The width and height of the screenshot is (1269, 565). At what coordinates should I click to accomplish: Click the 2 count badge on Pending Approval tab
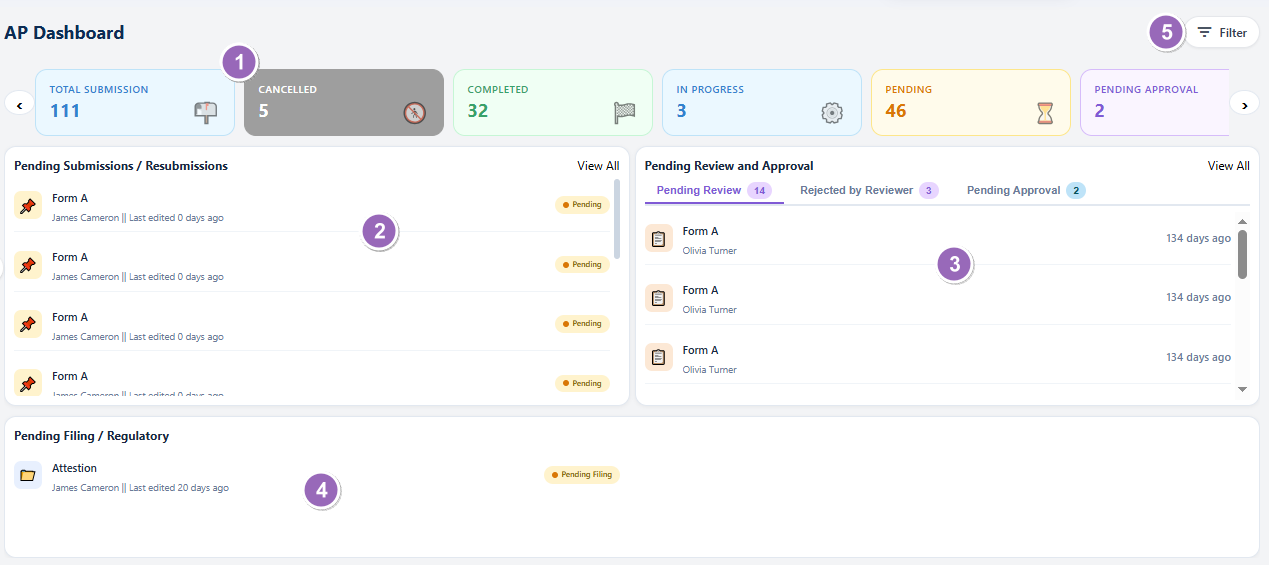coord(1076,190)
